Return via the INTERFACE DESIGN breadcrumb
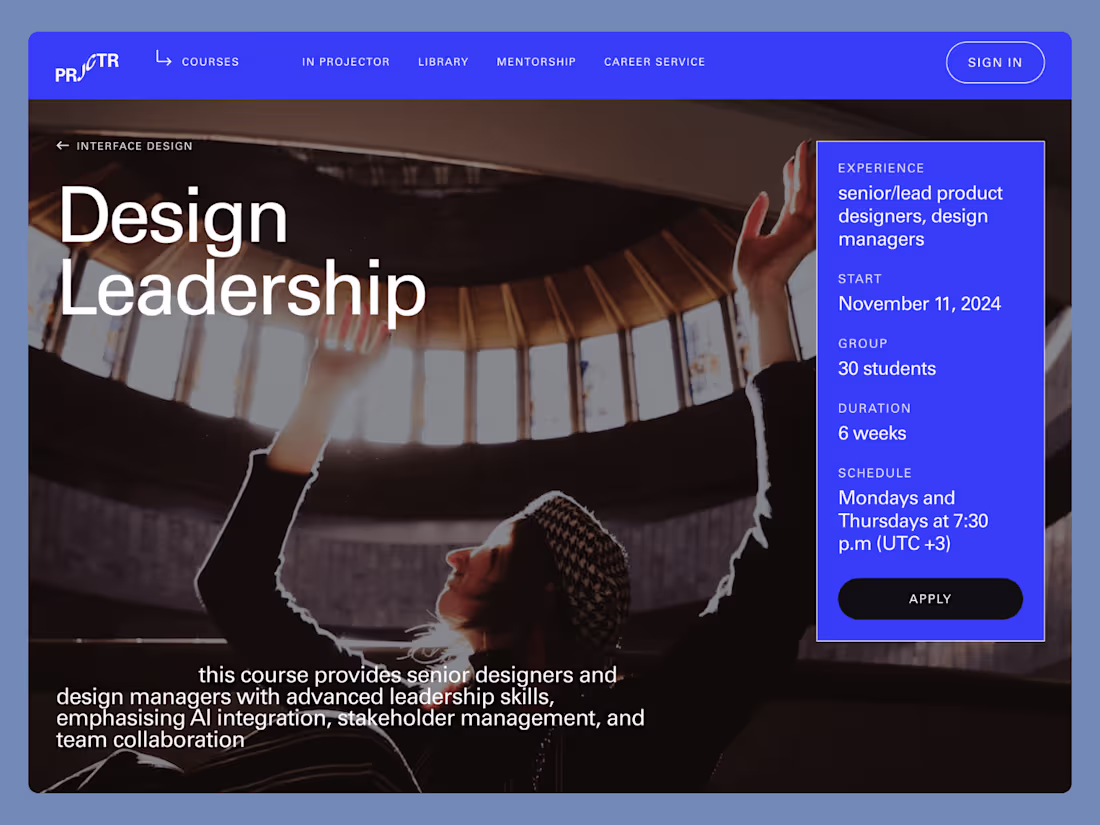 133,146
